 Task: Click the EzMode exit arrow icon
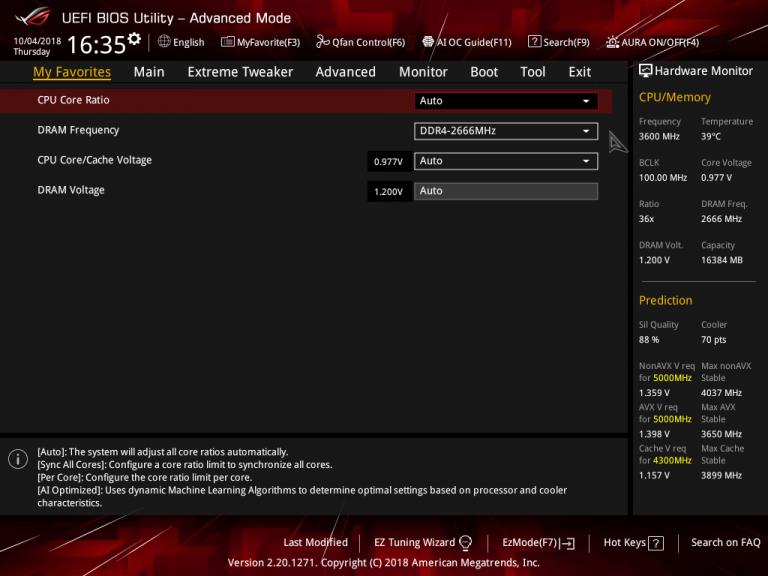click(567, 543)
